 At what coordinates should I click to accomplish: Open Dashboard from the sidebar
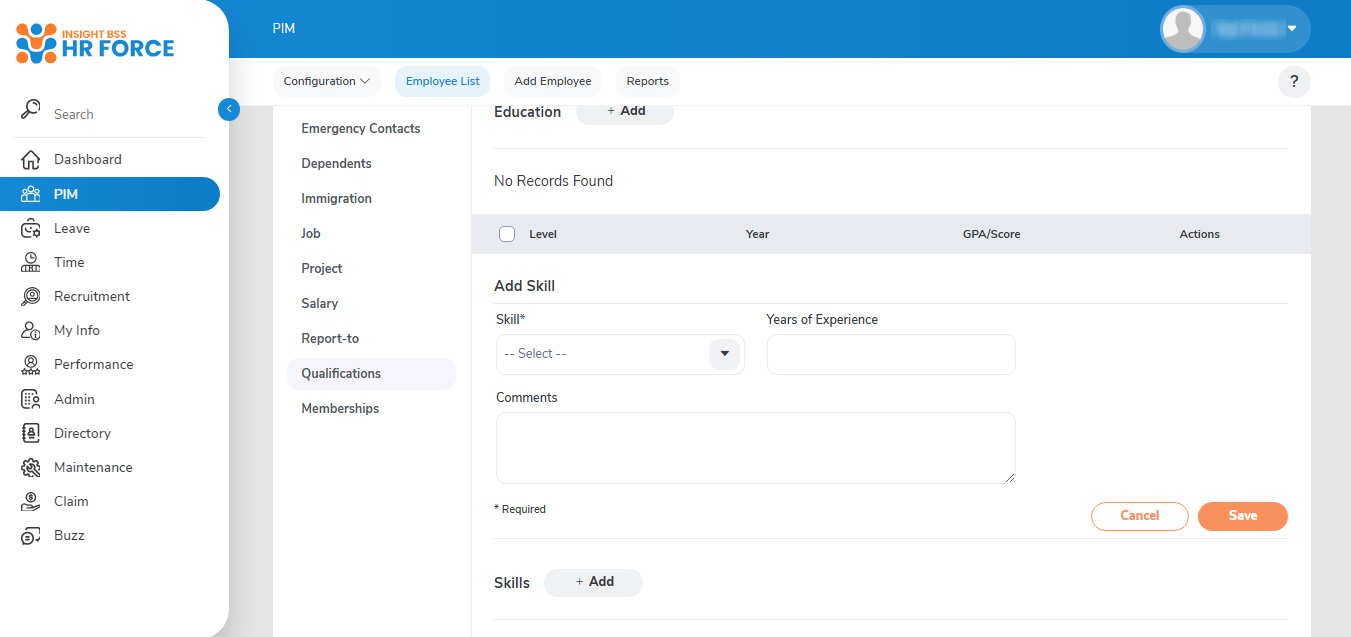pyautogui.click(x=88, y=159)
